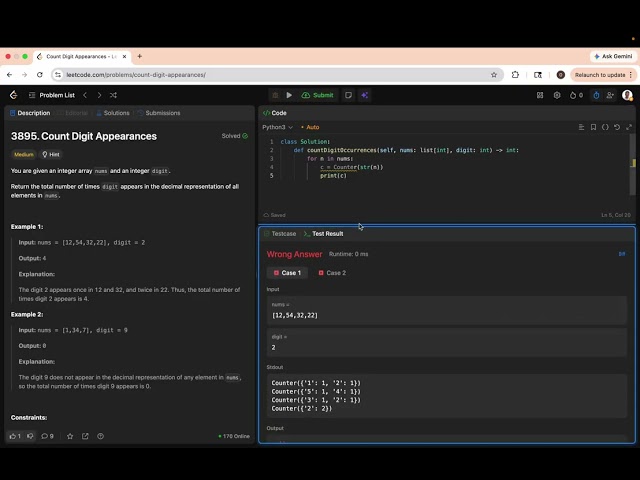Select Case 2 result
The height and width of the screenshot is (480, 640).
click(332, 273)
